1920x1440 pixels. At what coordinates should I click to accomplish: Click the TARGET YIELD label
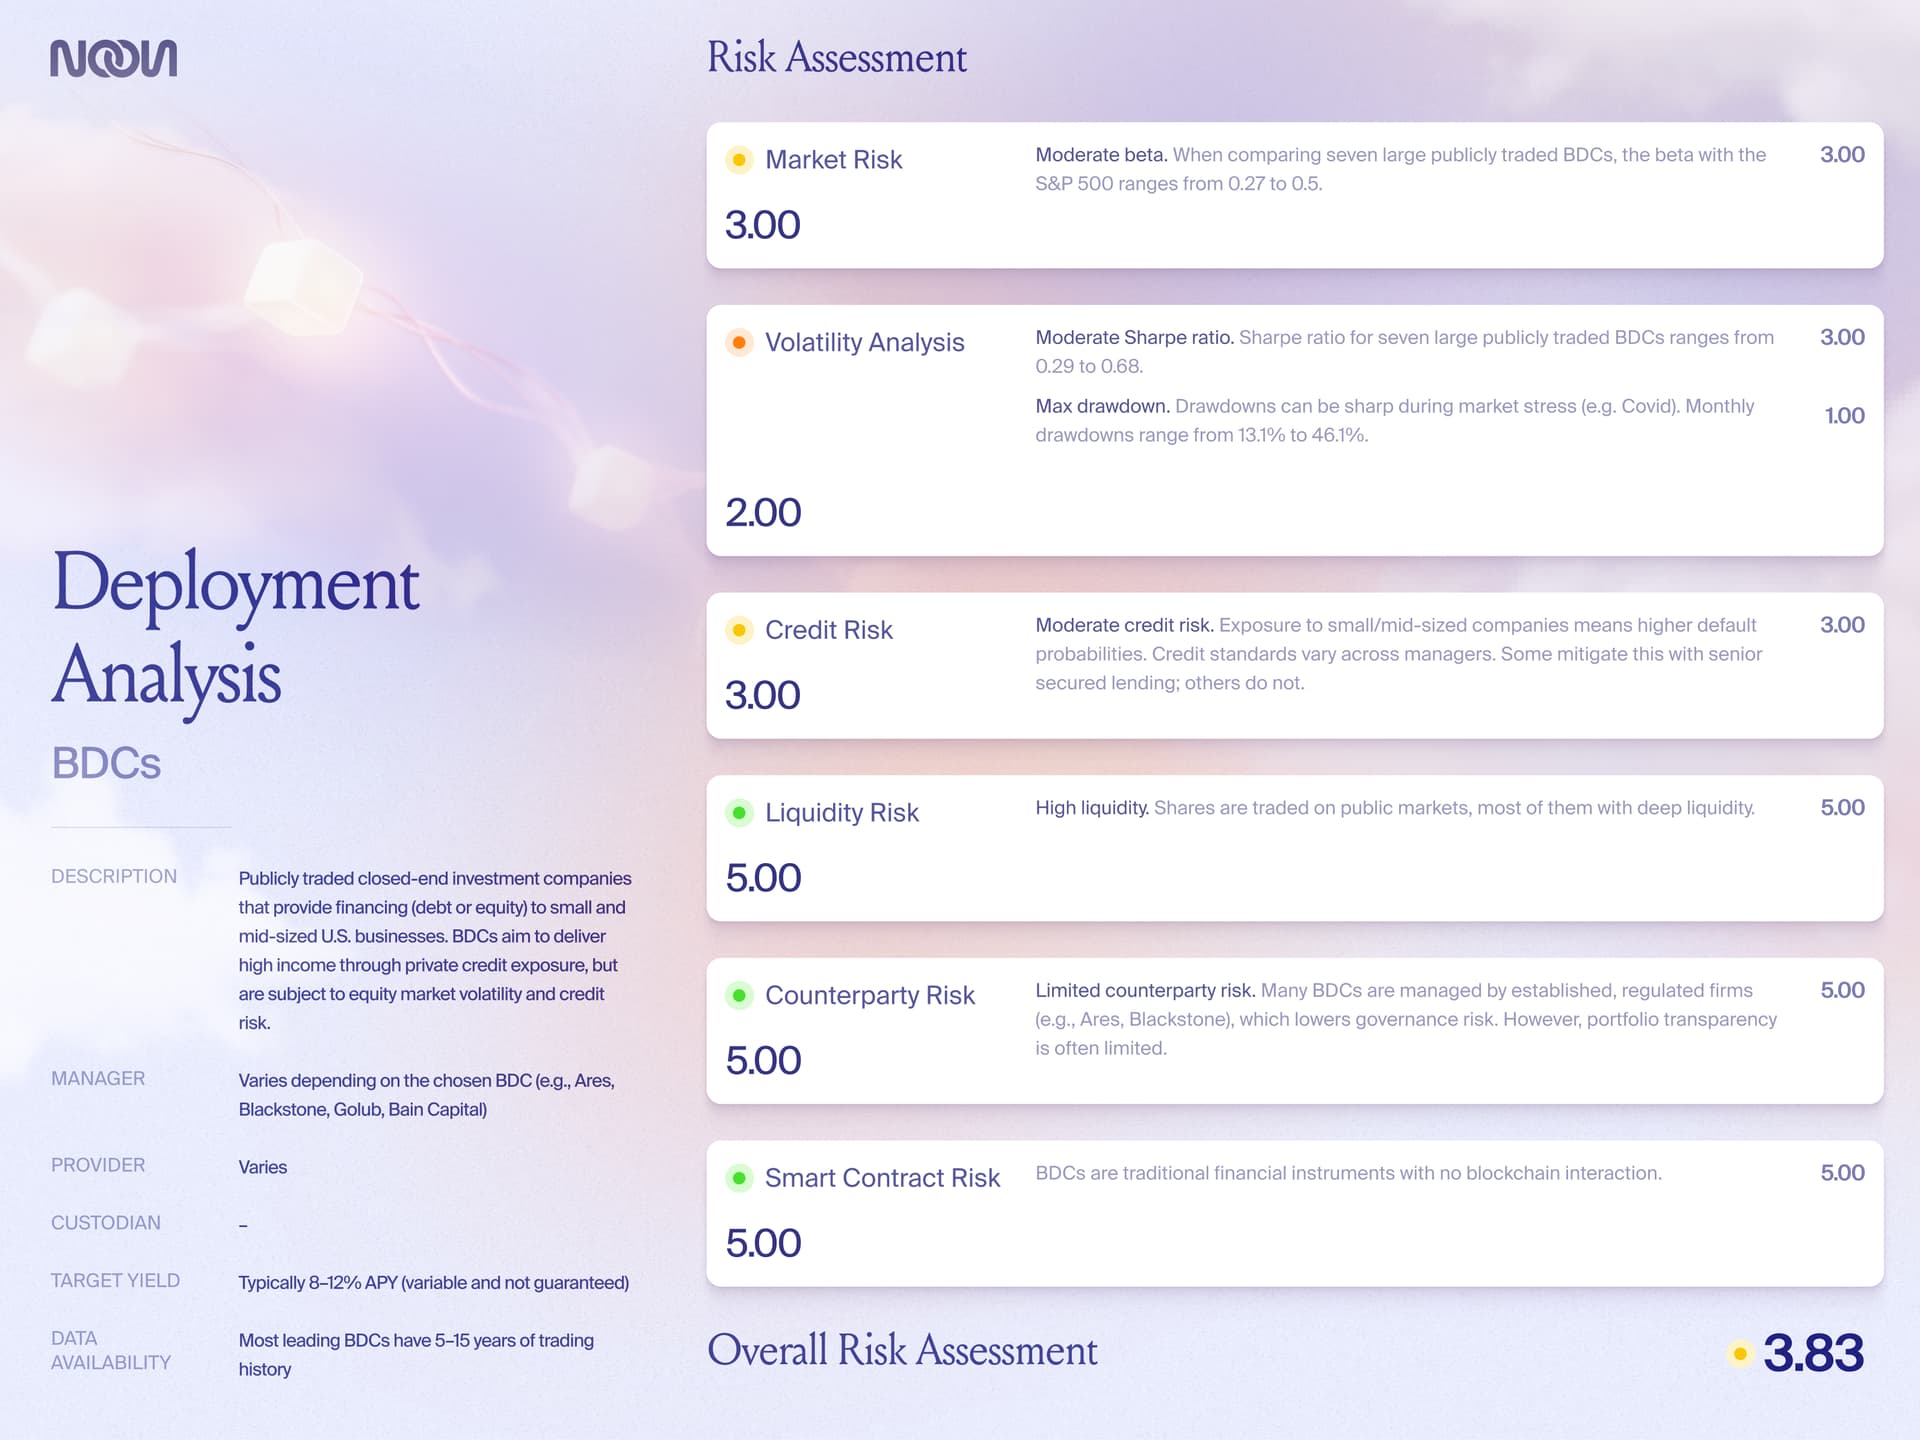115,1281
